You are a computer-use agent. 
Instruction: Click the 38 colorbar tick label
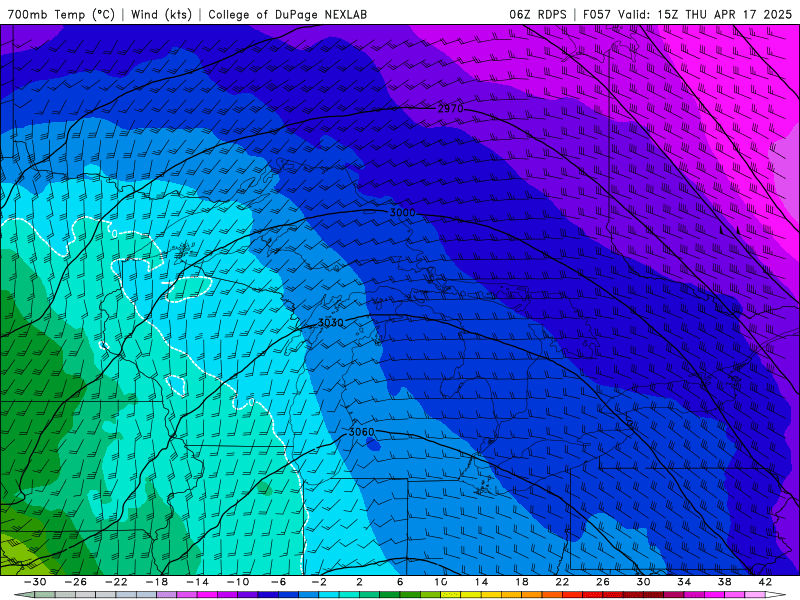pyautogui.click(x=724, y=582)
